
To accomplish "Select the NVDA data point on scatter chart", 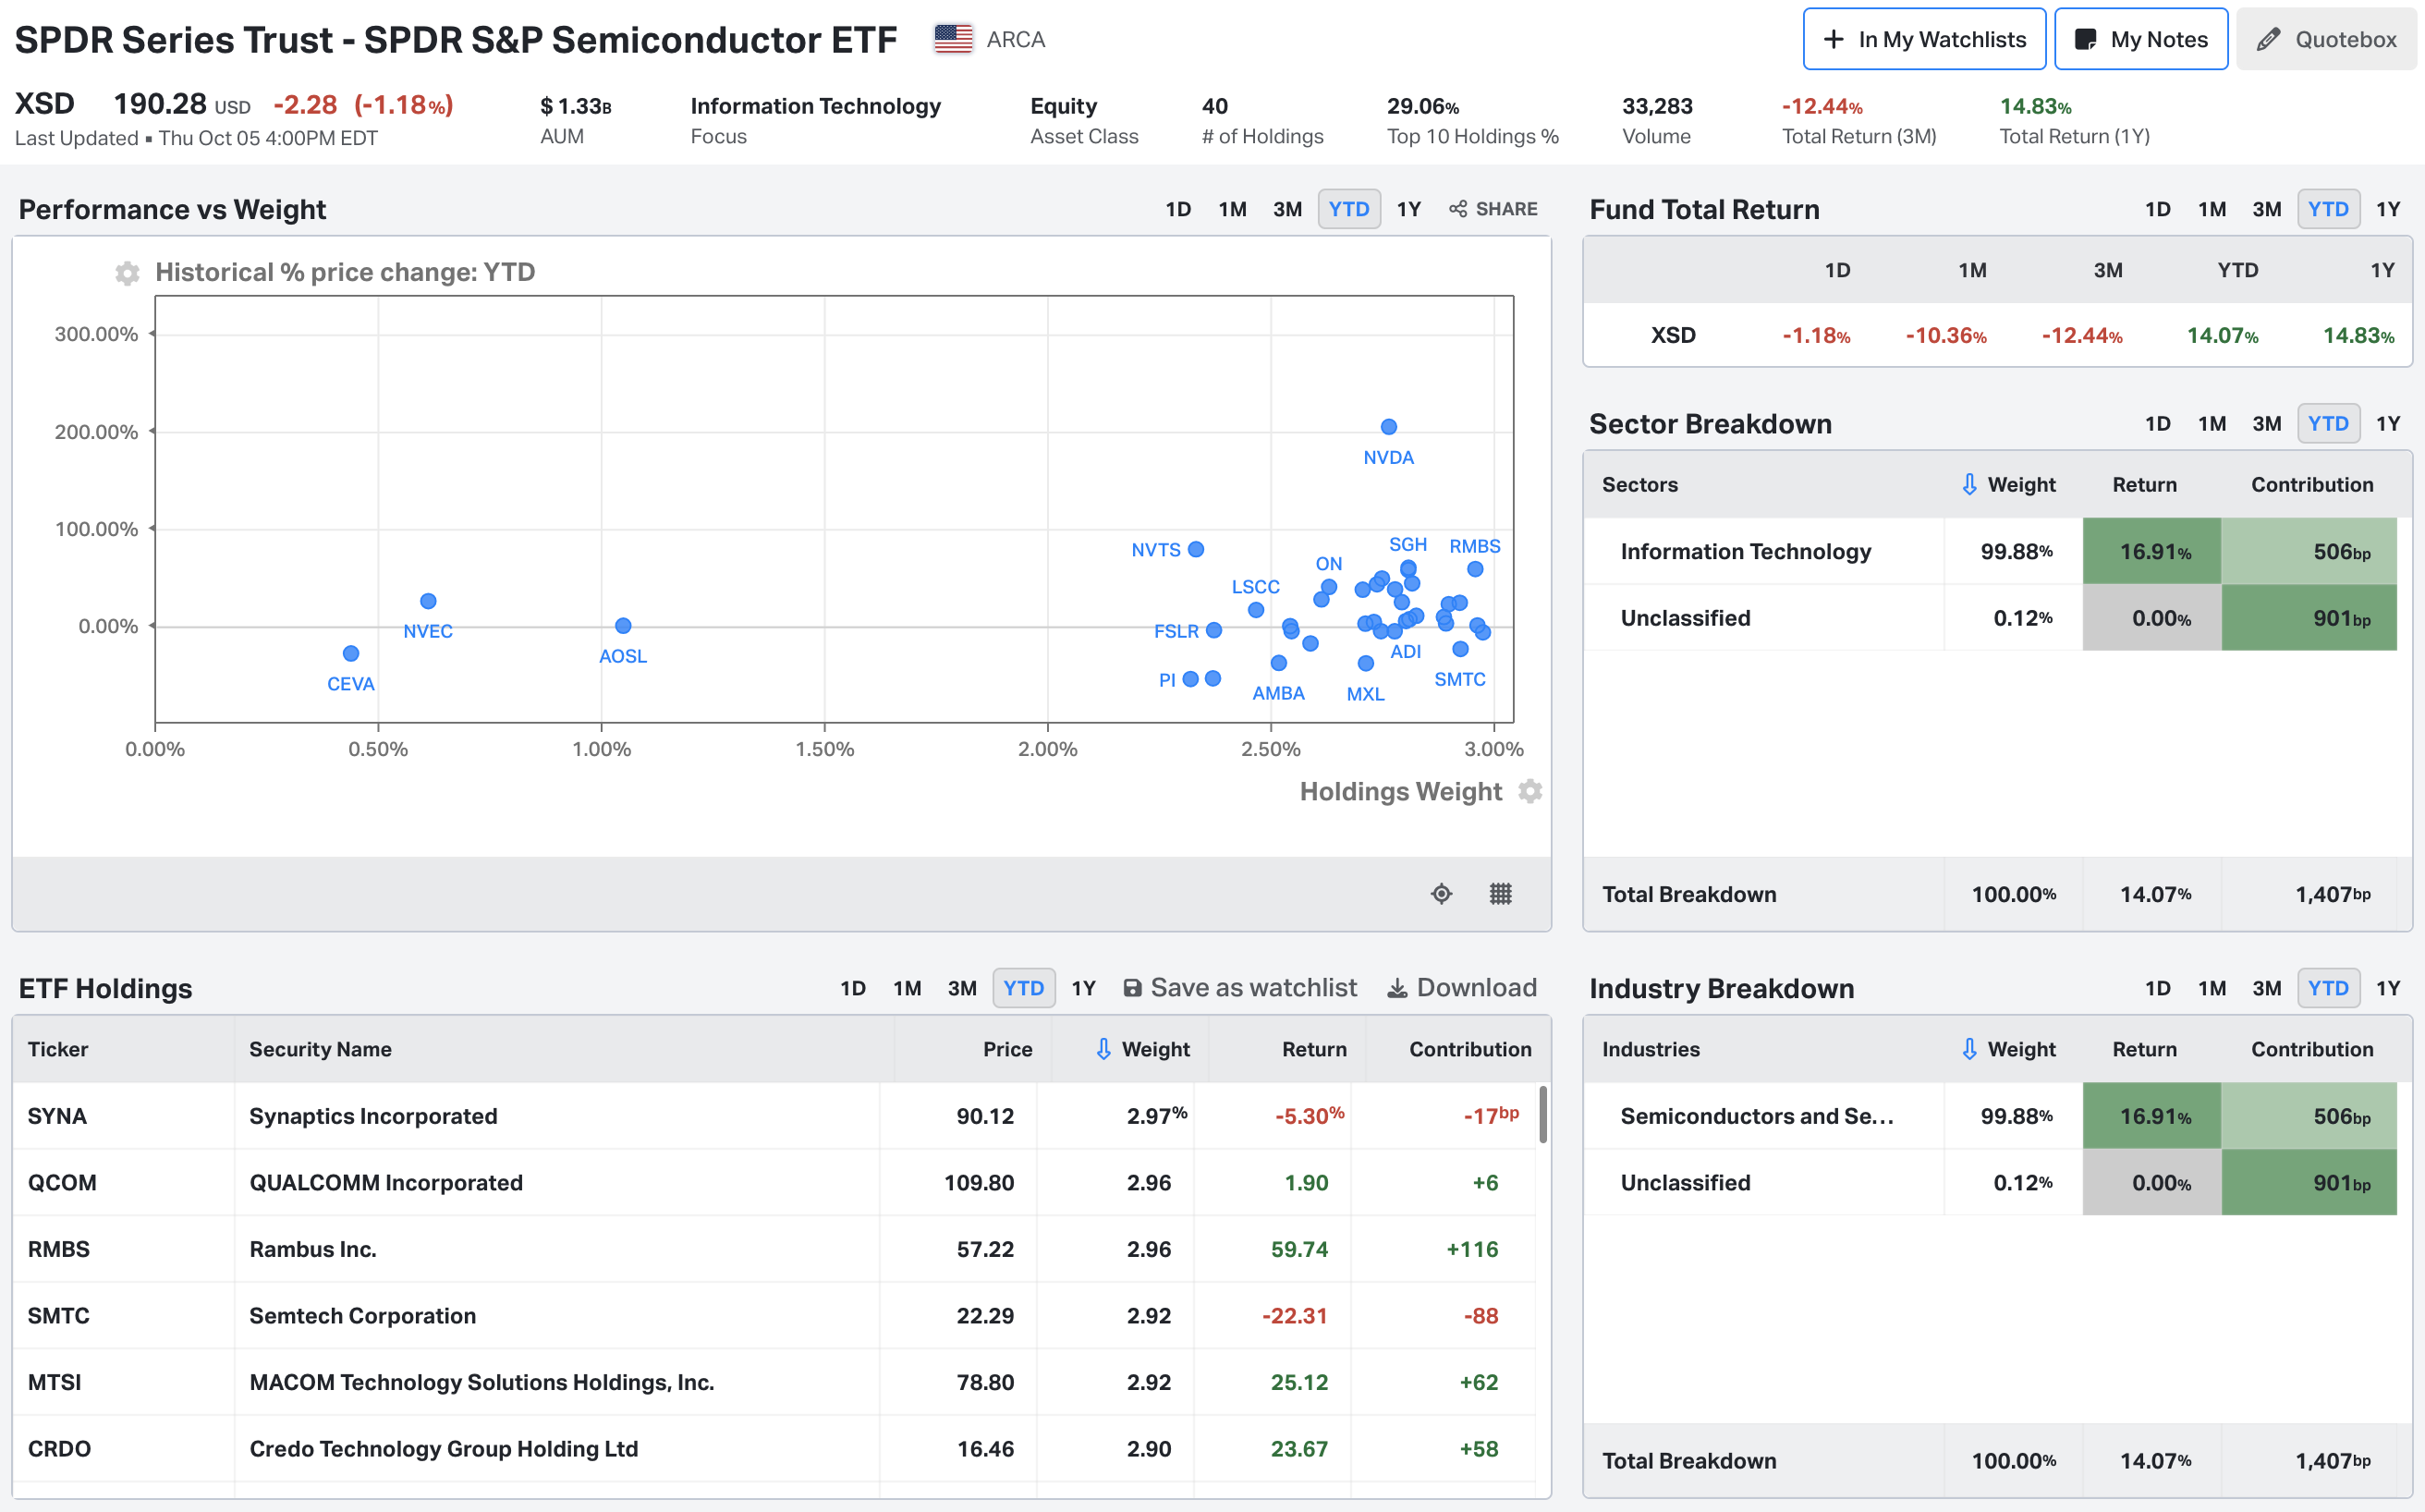I will coord(1388,427).
